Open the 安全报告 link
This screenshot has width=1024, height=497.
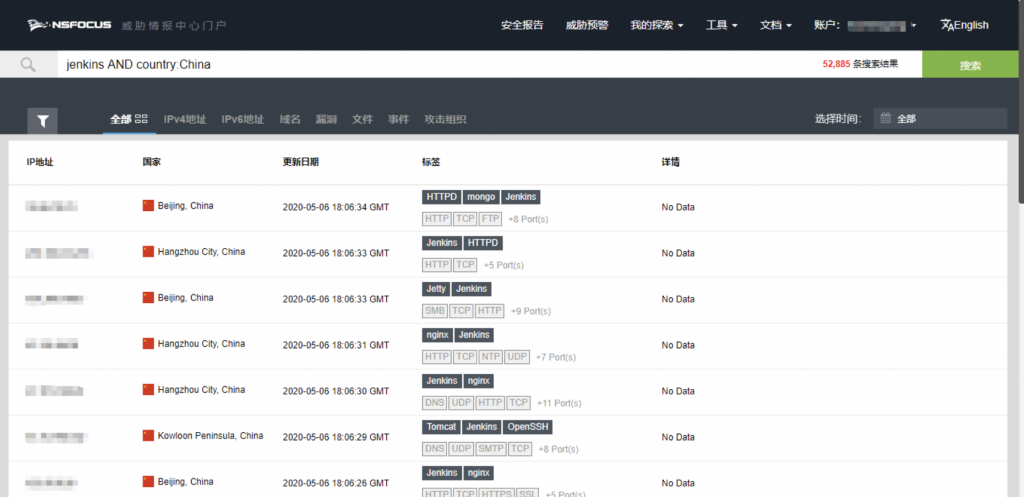[522, 25]
